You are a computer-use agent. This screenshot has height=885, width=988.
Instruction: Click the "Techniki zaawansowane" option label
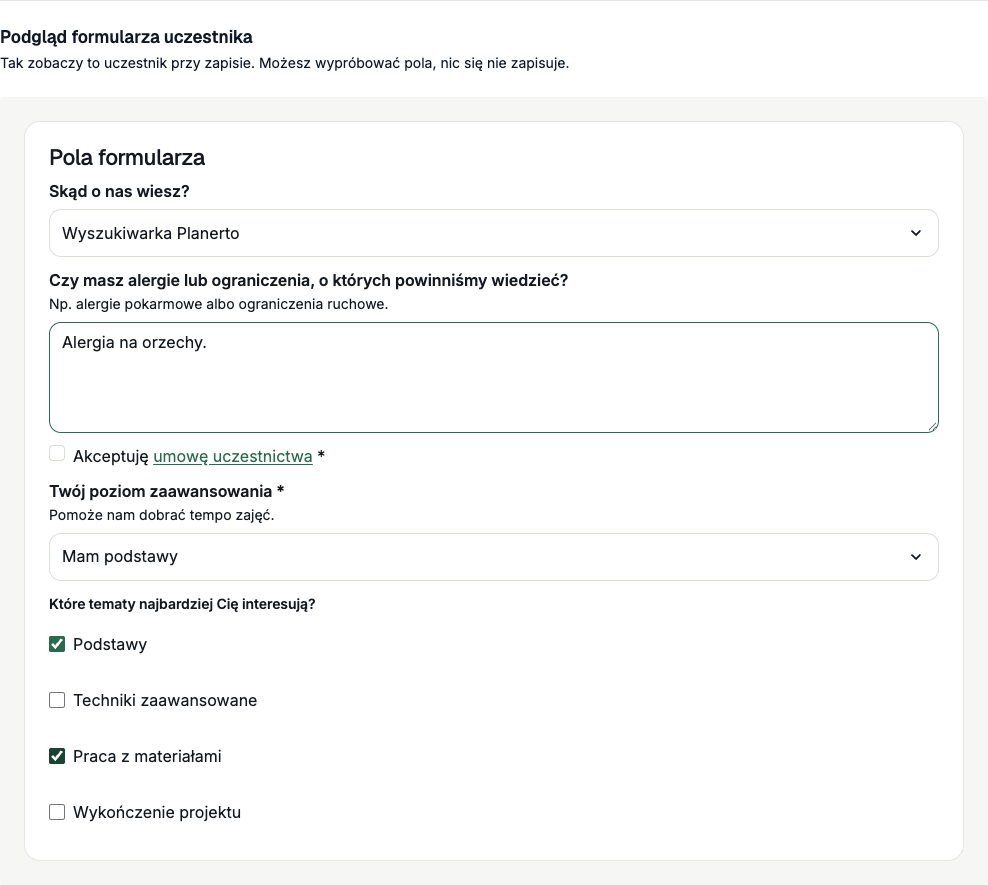pyautogui.click(x=165, y=700)
